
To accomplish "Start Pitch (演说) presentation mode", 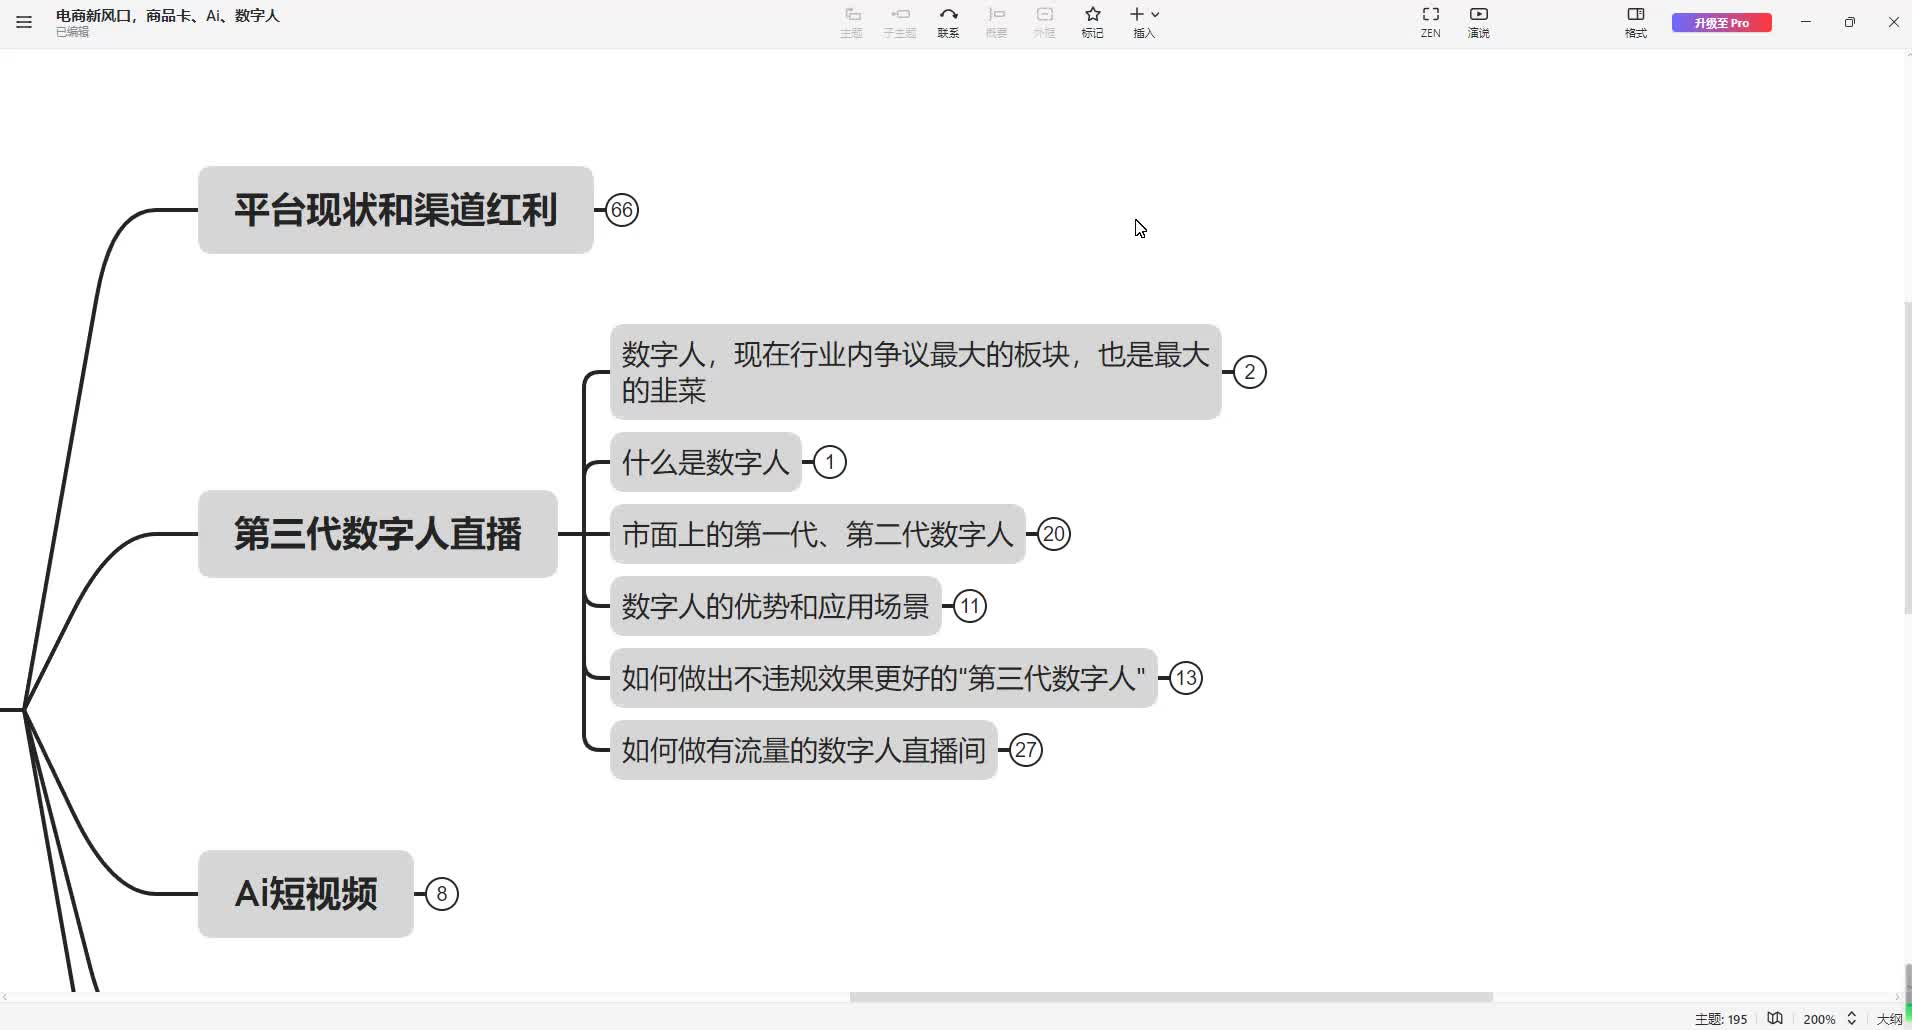I will (1478, 22).
